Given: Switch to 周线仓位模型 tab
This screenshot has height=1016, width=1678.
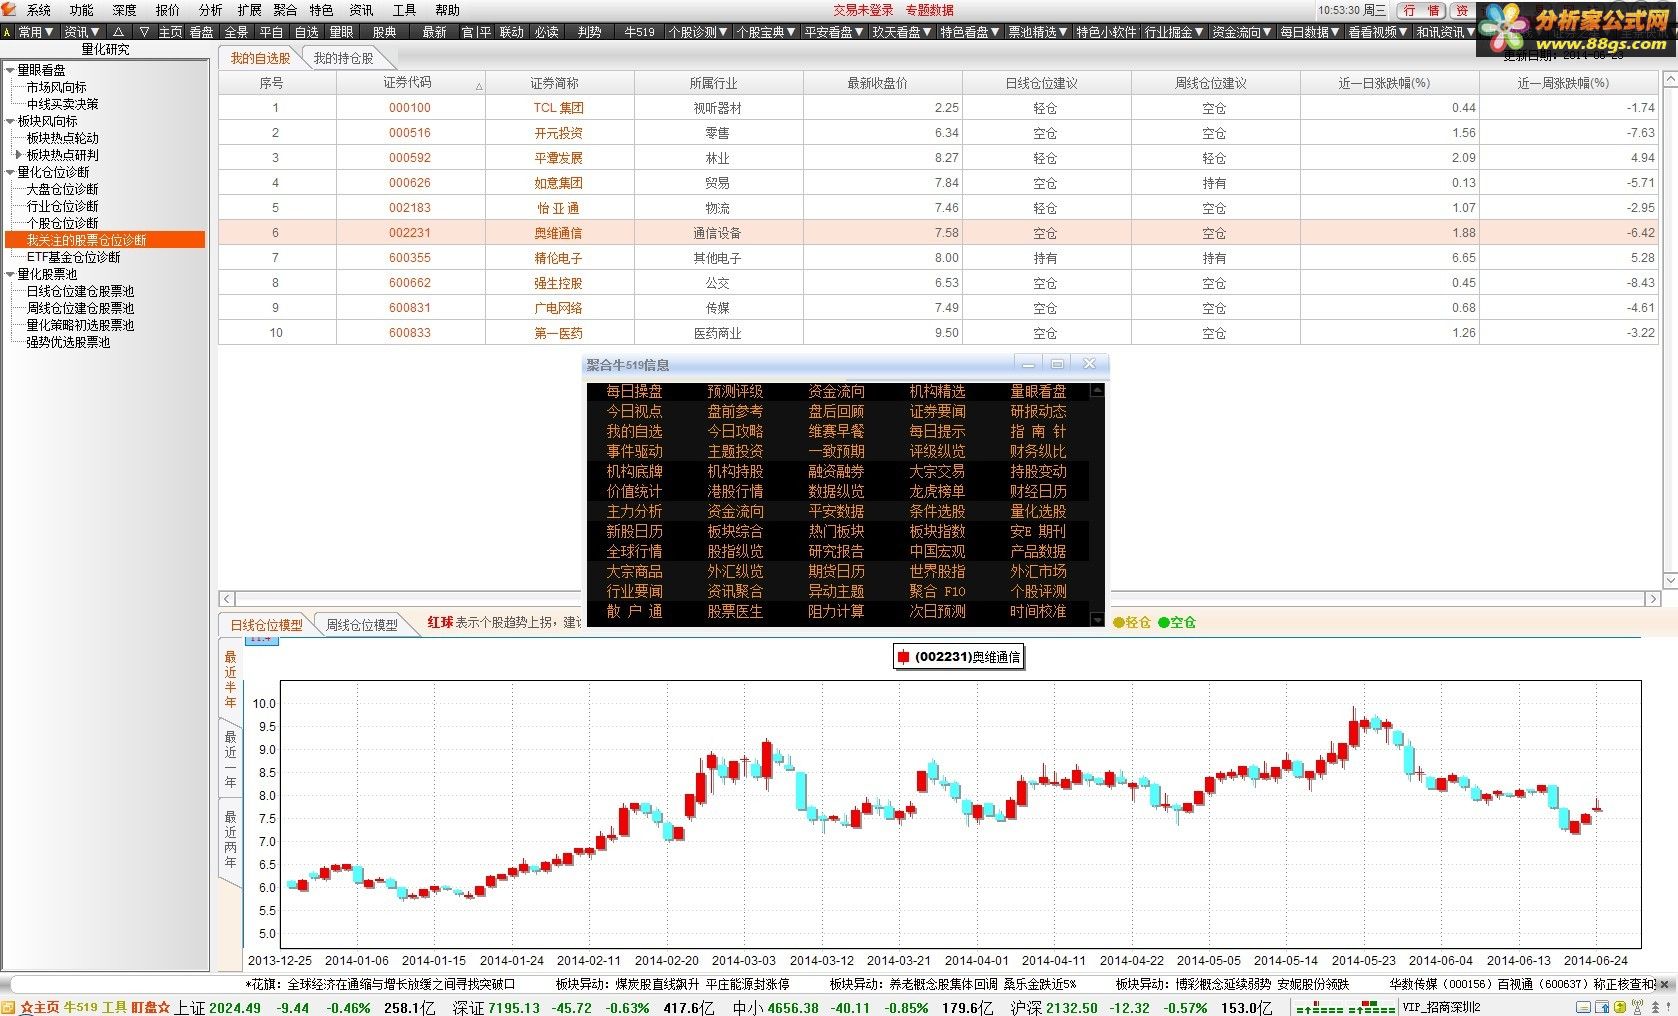Looking at the screenshot, I should 361,624.
